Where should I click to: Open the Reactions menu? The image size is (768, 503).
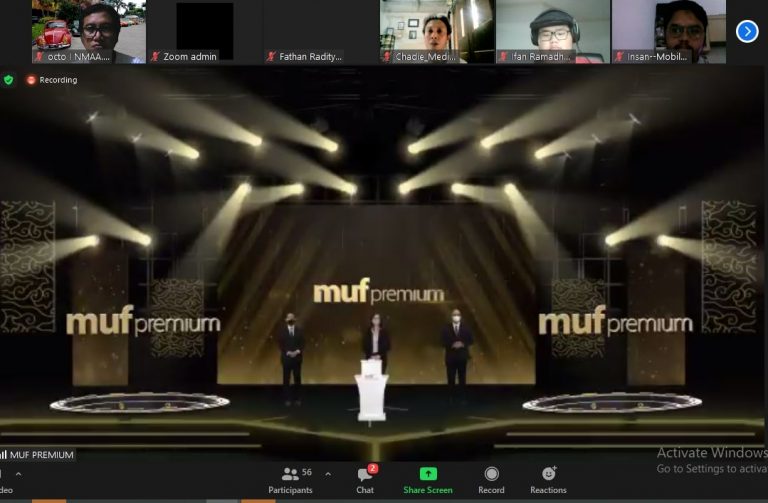tap(548, 480)
